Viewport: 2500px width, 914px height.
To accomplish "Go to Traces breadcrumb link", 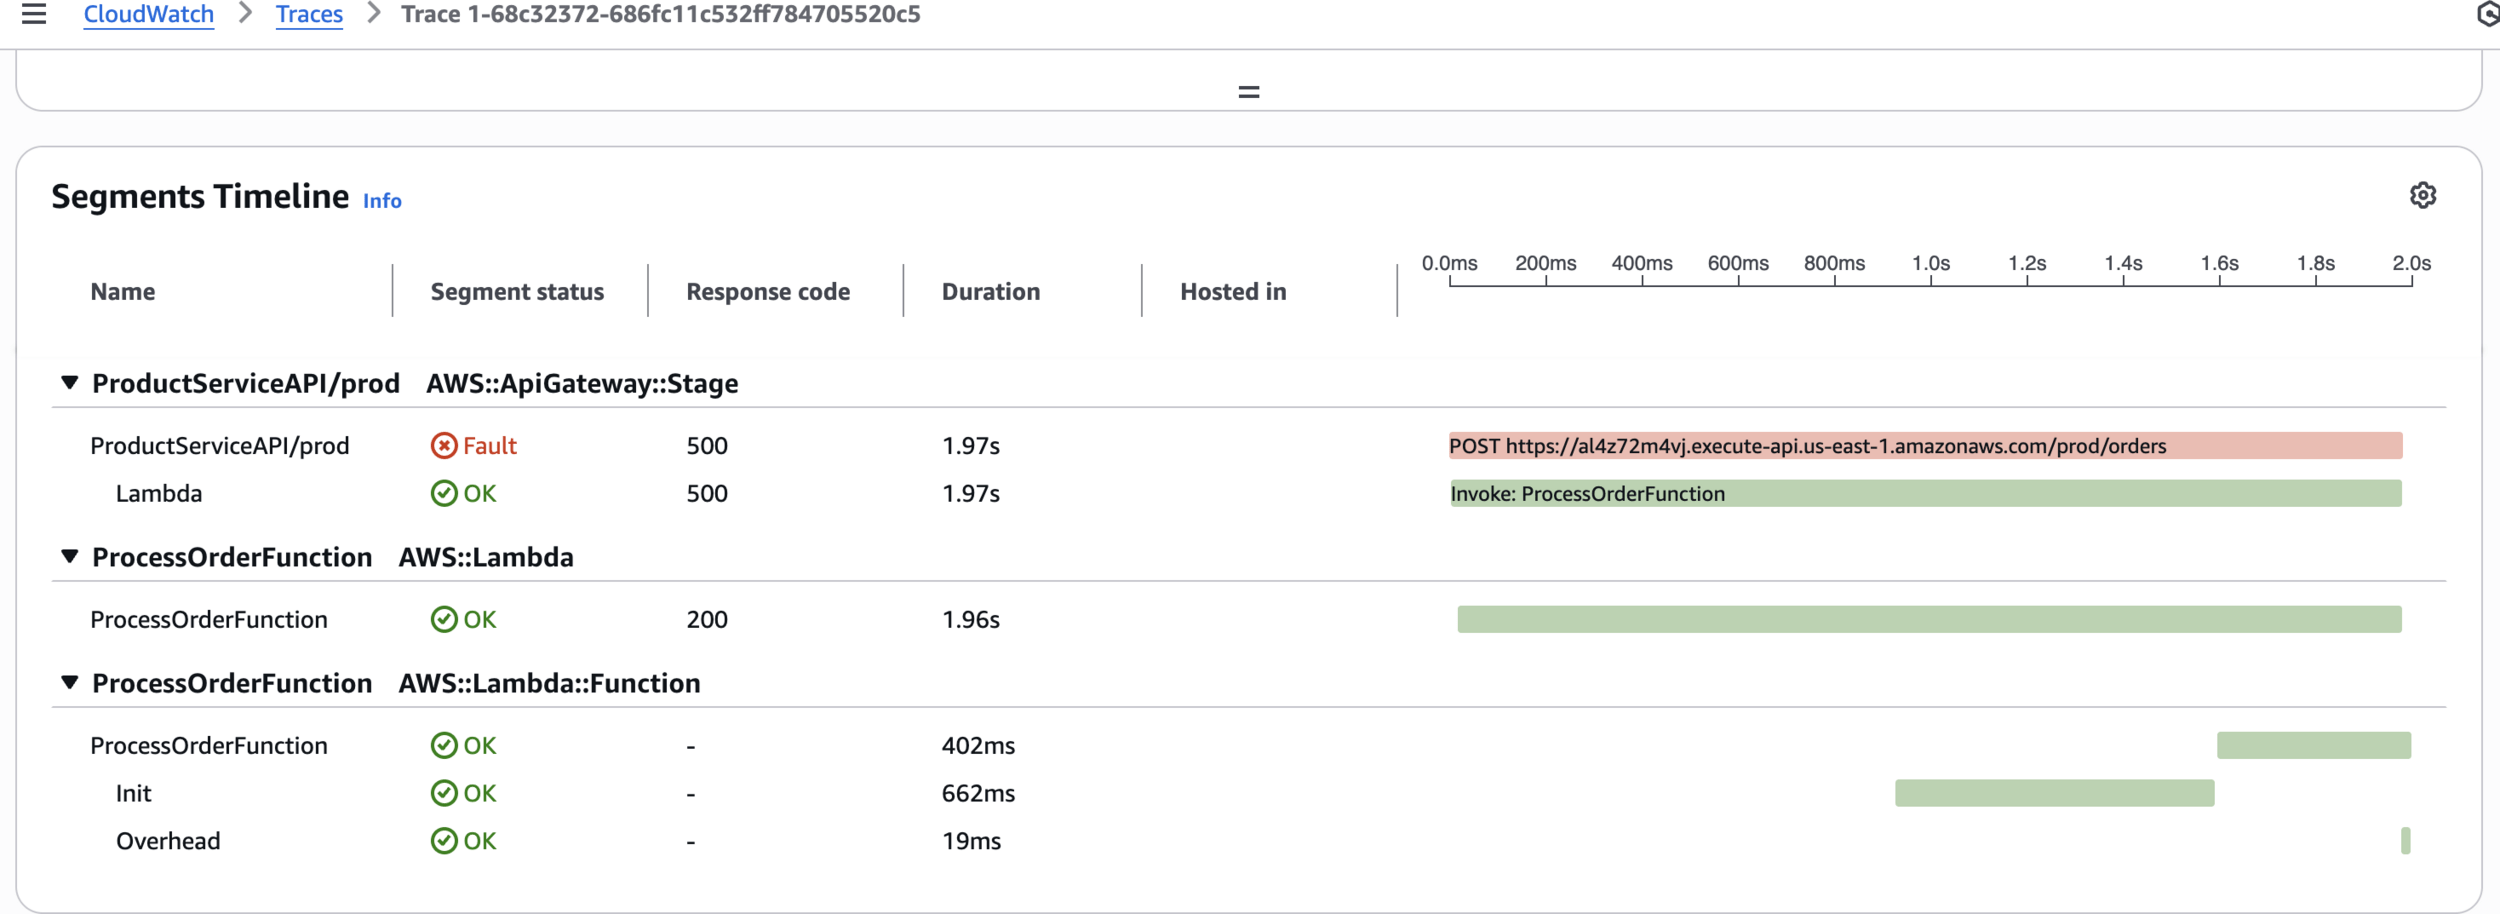I will [309, 14].
